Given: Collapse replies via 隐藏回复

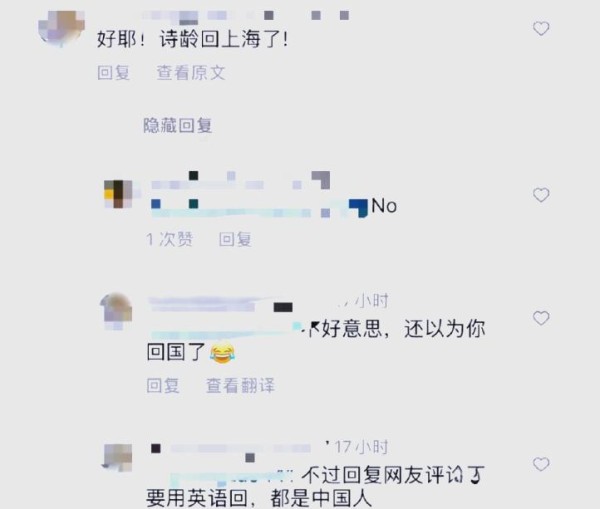Looking at the screenshot, I should click(178, 126).
